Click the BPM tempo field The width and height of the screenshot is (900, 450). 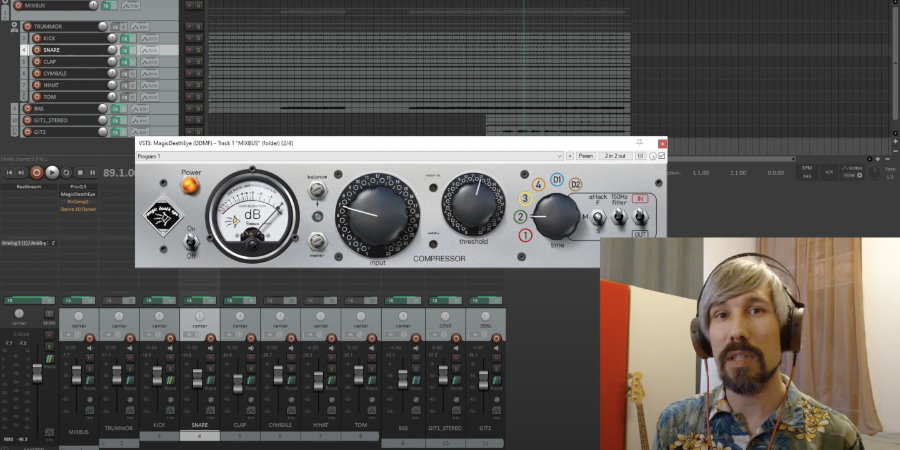tap(807, 172)
